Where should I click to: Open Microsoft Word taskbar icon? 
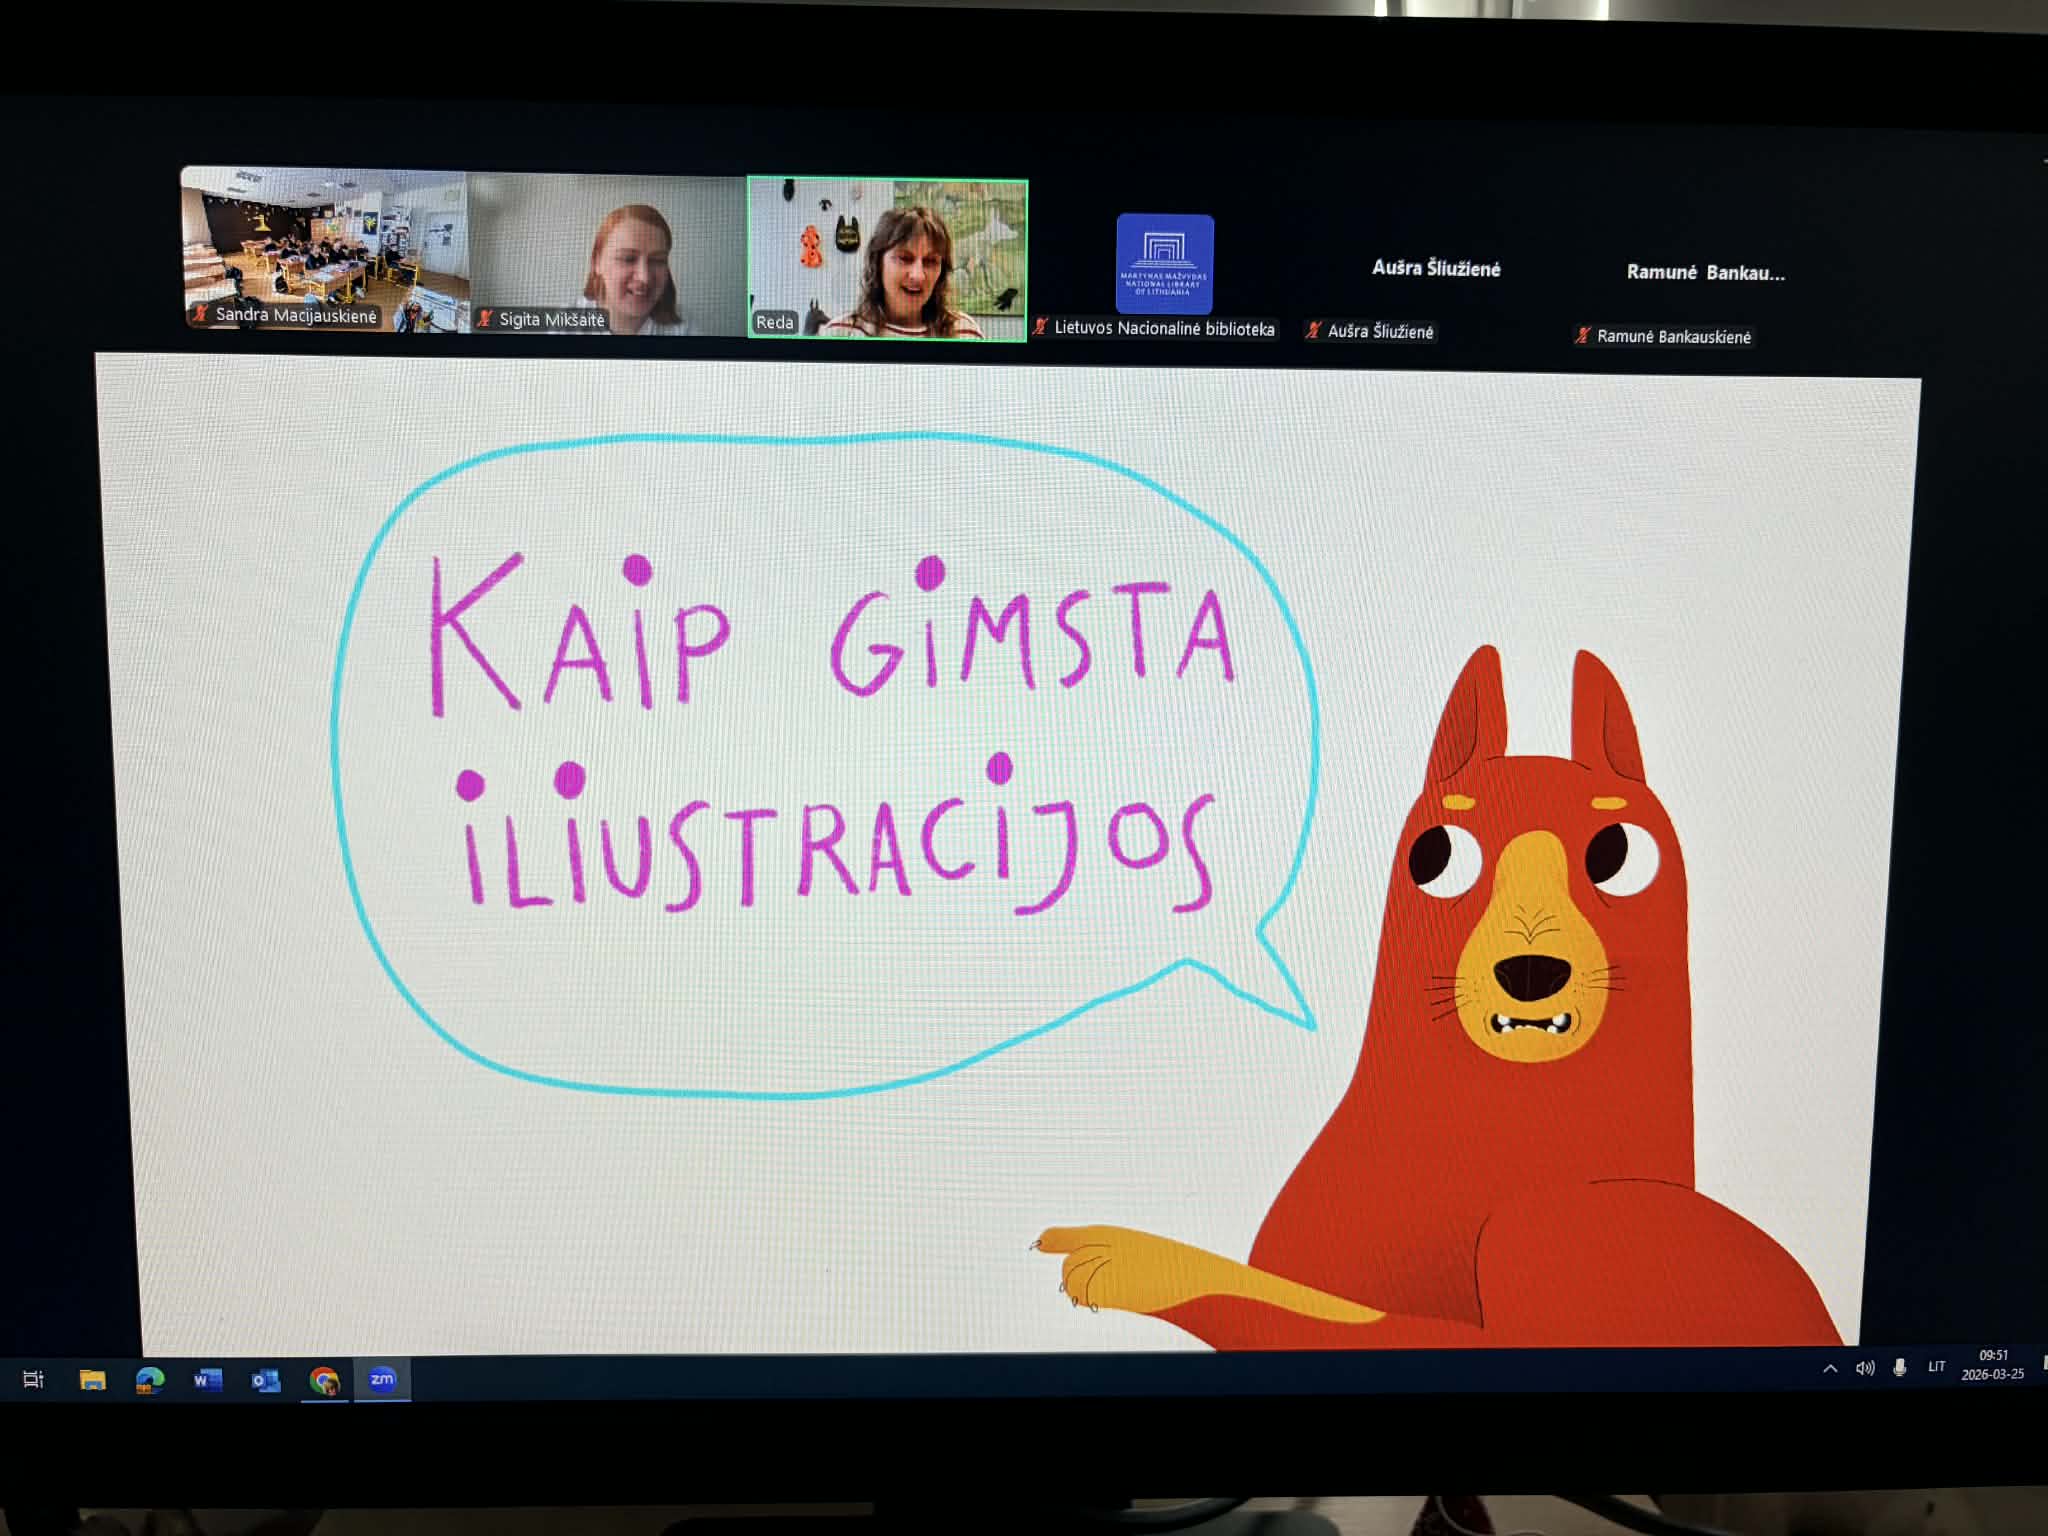click(x=207, y=1380)
